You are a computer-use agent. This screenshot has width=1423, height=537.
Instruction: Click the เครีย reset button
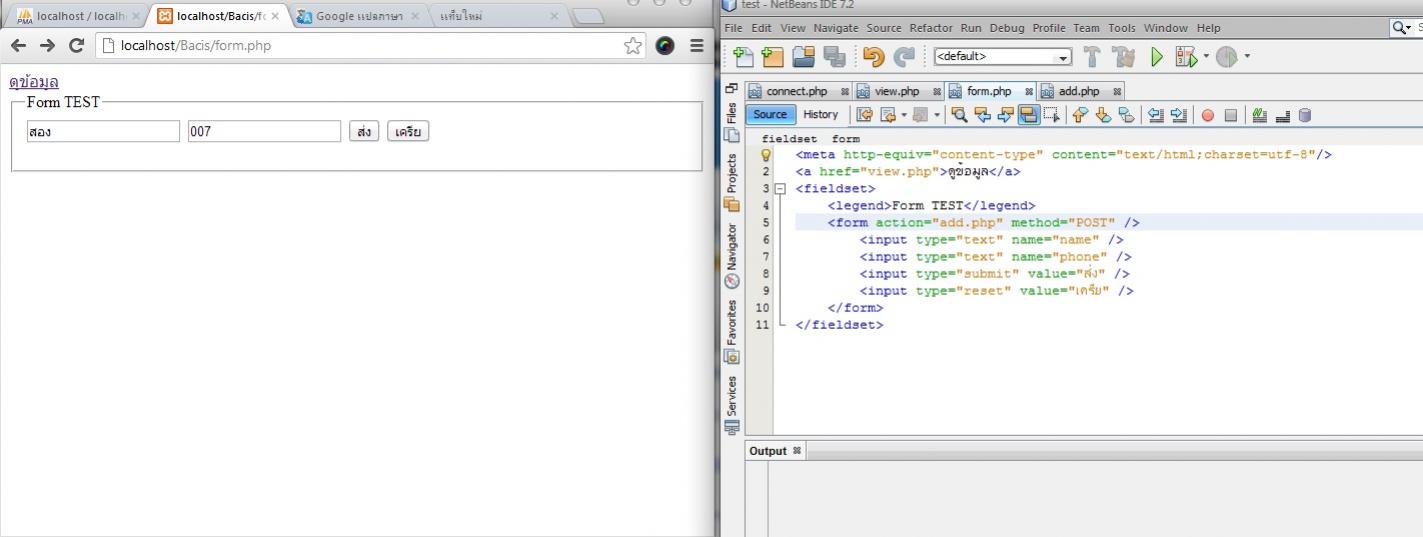coord(408,131)
